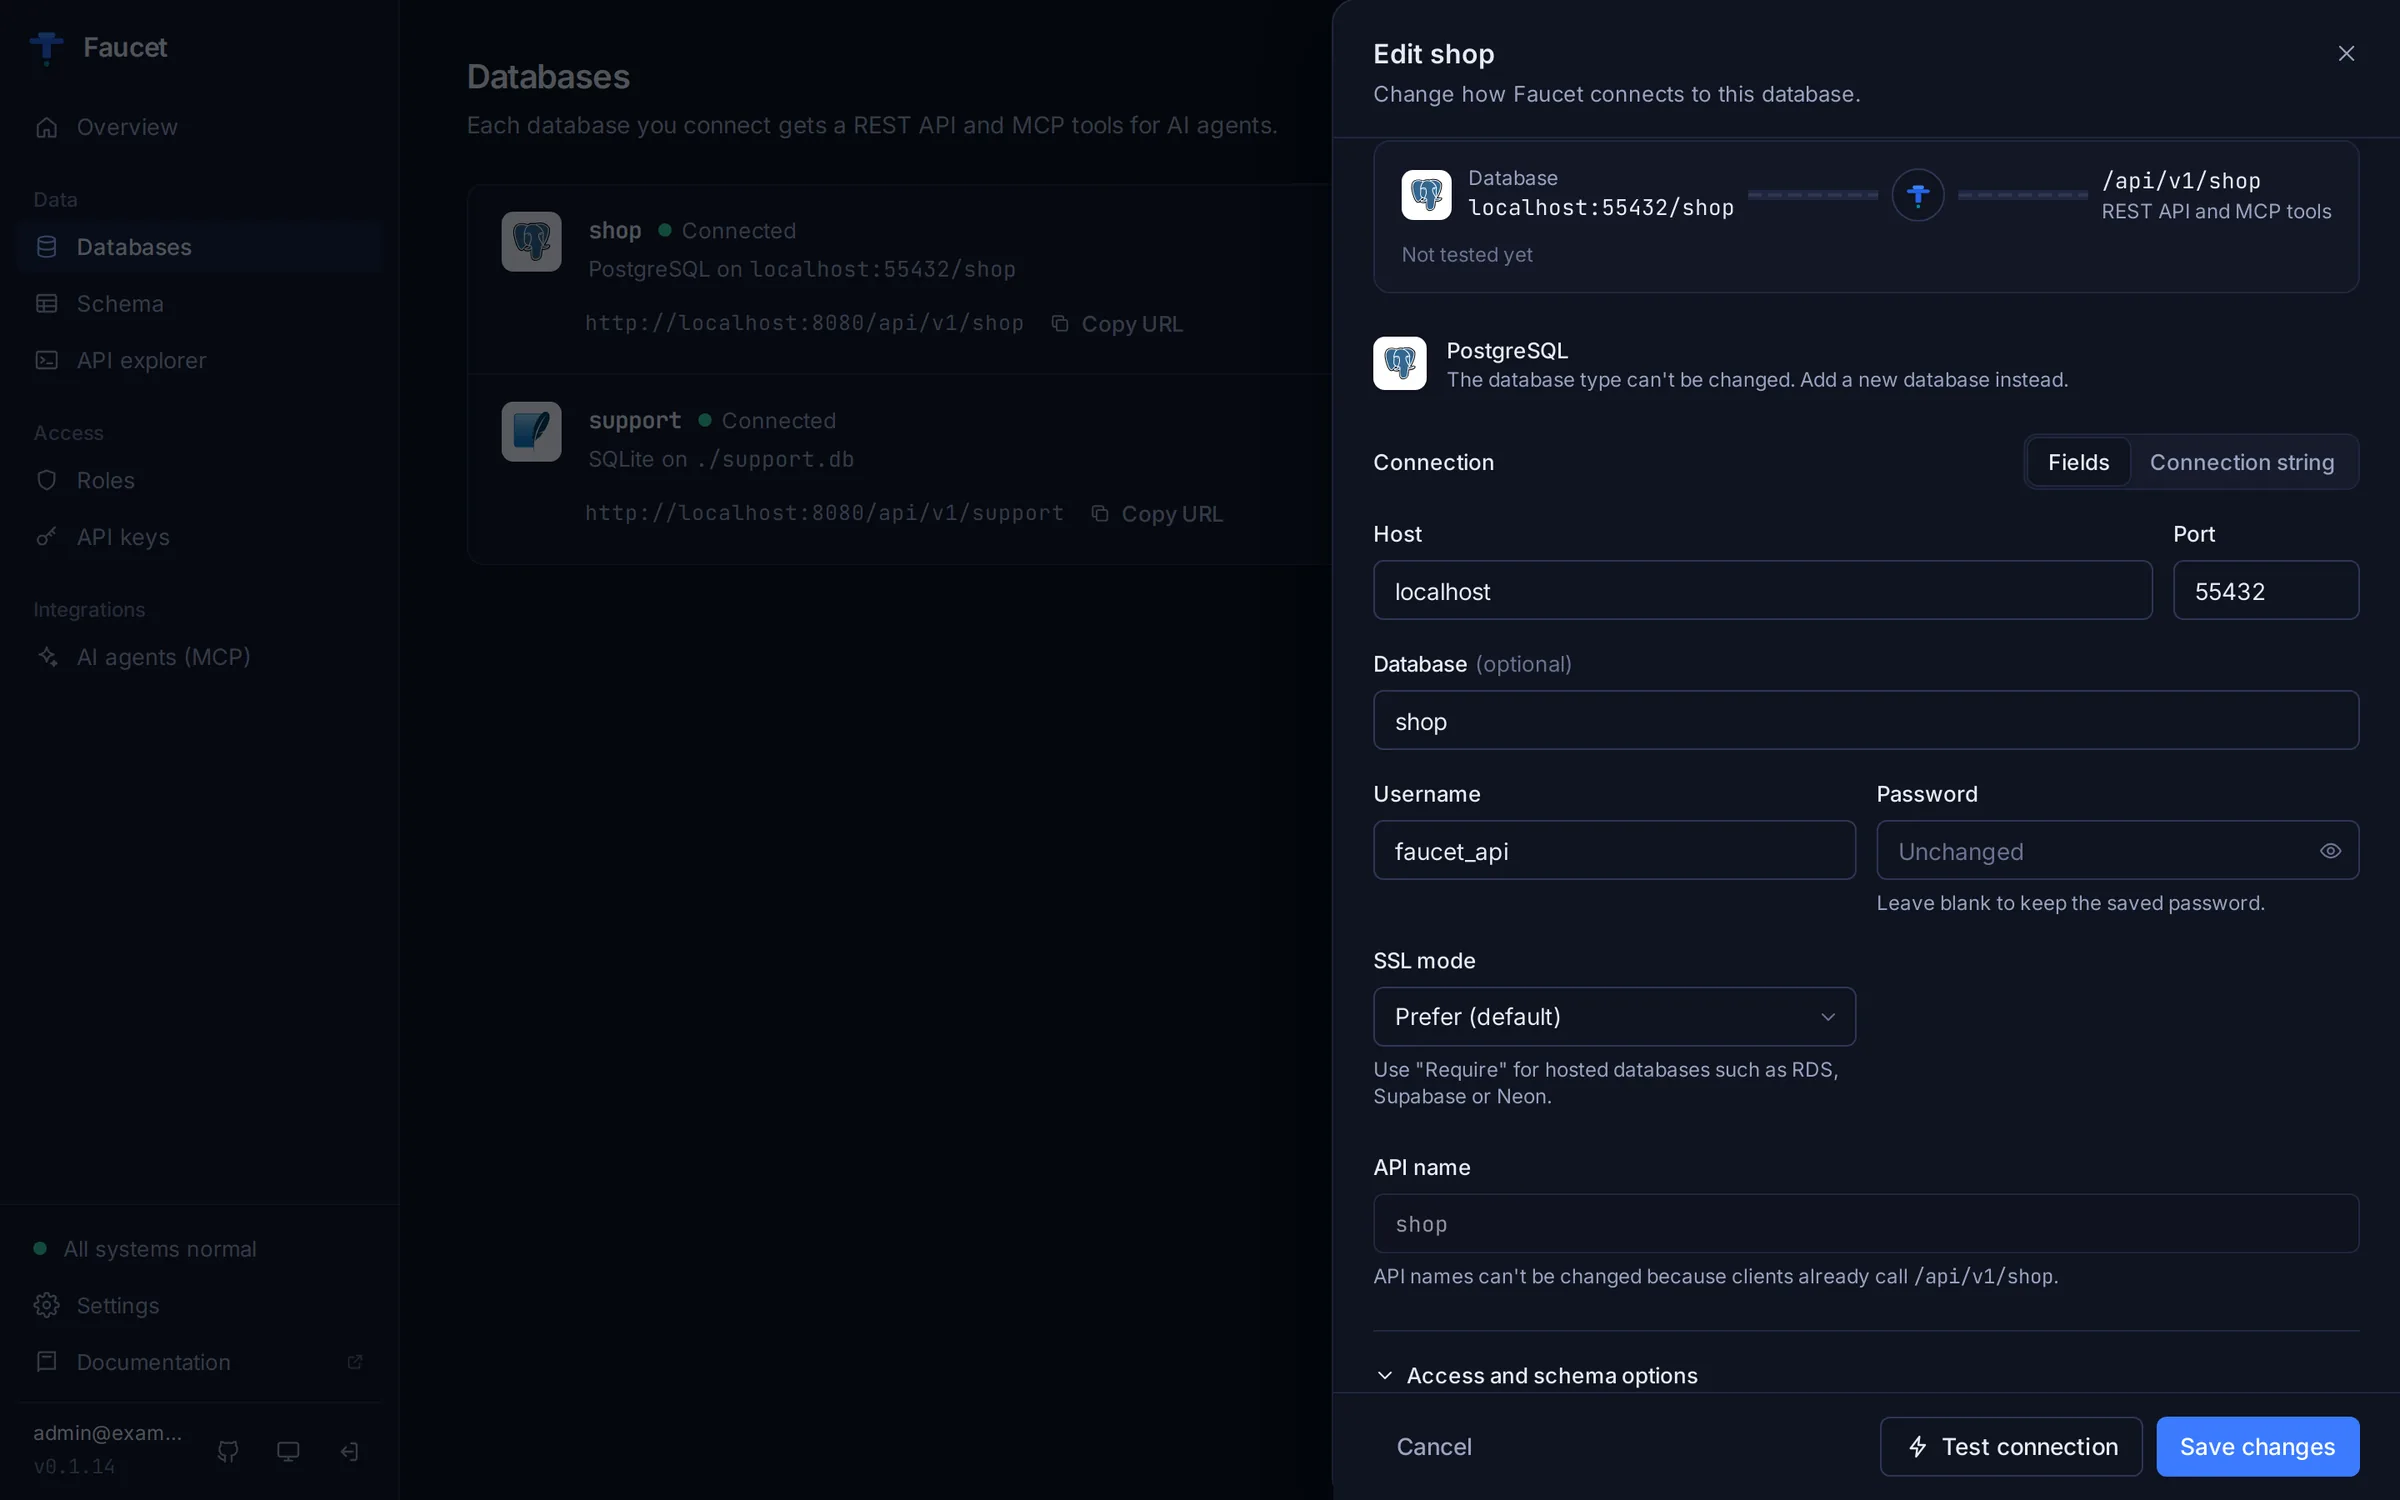
Task: Click 'All systems normal' status text
Action: pyautogui.click(x=160, y=1249)
